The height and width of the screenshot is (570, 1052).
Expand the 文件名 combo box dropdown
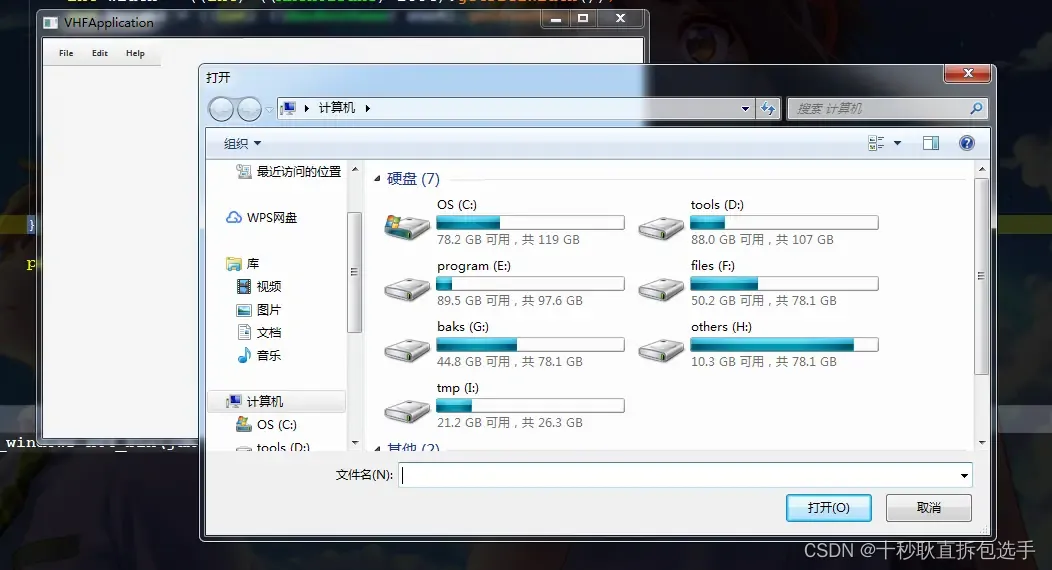(964, 475)
